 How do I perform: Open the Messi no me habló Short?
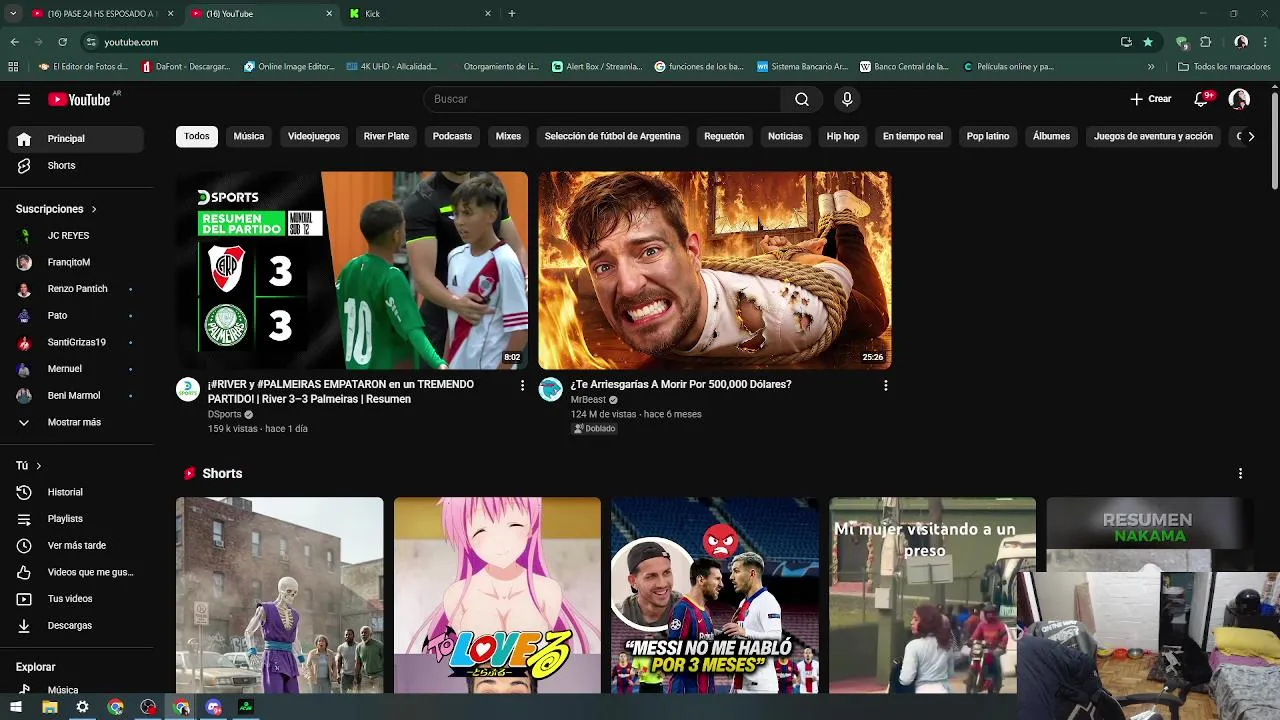pyautogui.click(x=715, y=595)
